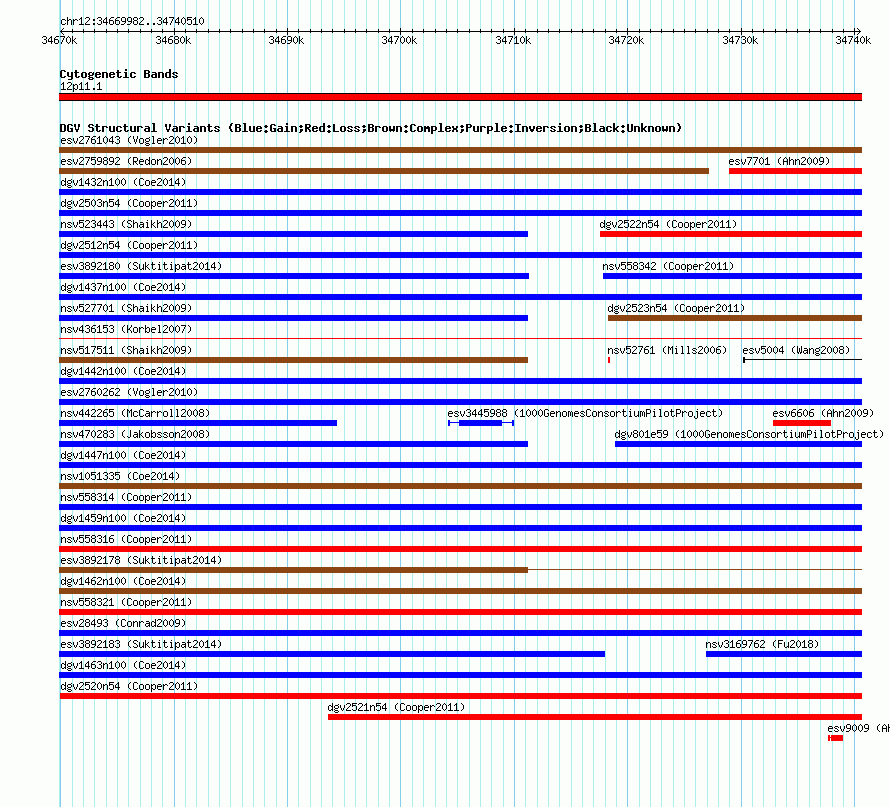Click the 34700k ruler tick label
Screen dimensions: 890x807
pyautogui.click(x=399, y=40)
